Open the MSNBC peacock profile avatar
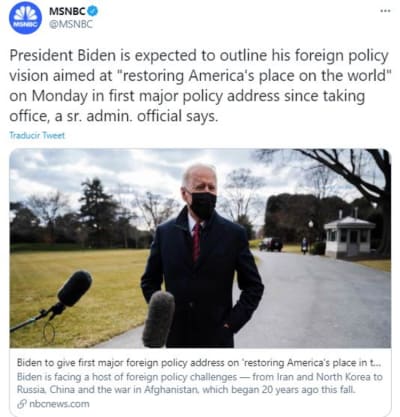This screenshot has height=417, width=400. tap(25, 18)
